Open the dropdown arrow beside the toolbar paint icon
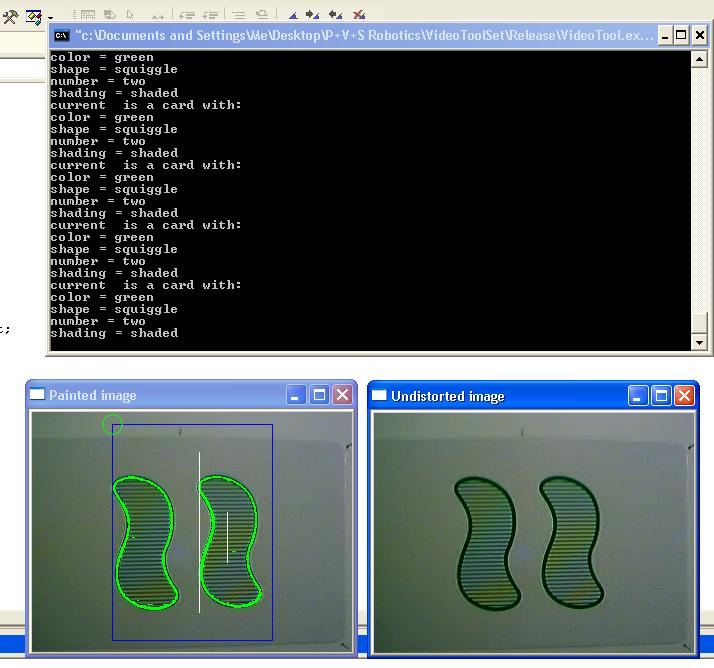Viewport: 714px width, 668px height. (50, 16)
